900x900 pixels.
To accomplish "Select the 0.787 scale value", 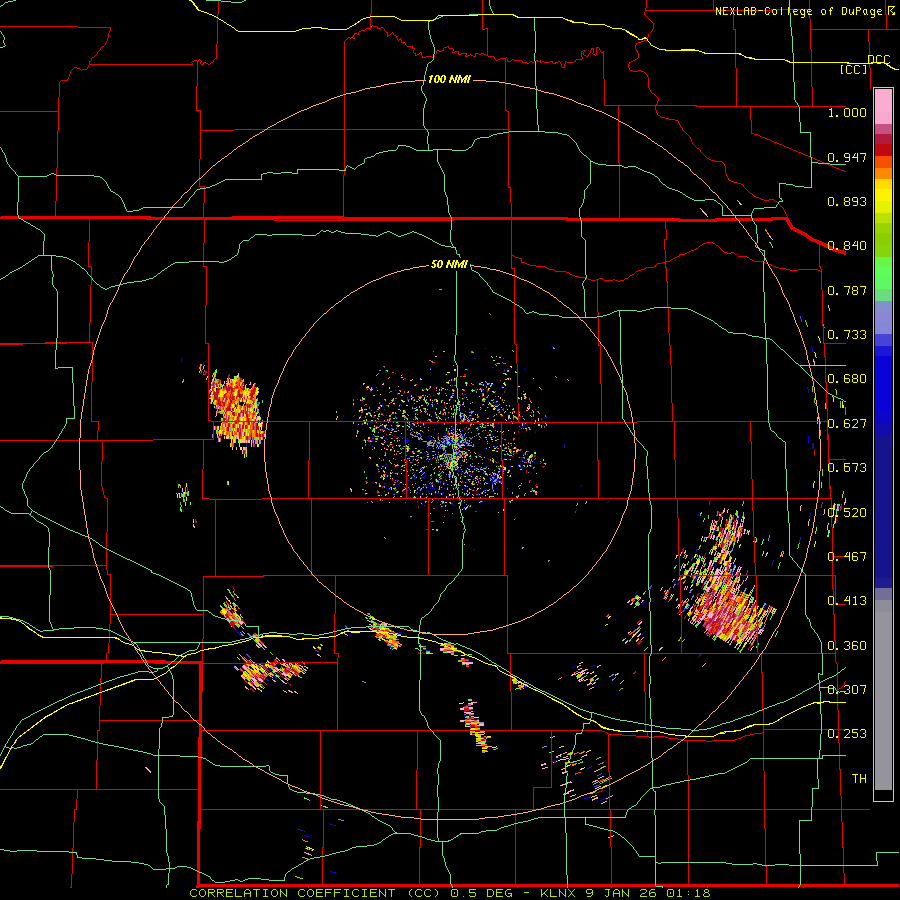I will click(847, 290).
